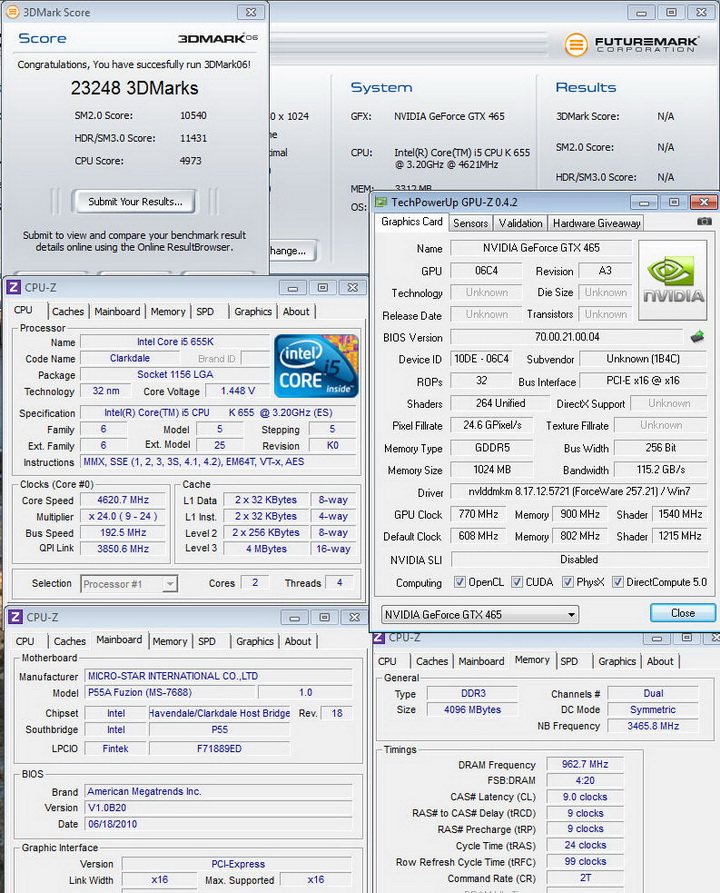The image size is (720, 893).
Task: Click the NB Frequency value 3465.8 MHz
Action: point(653,726)
